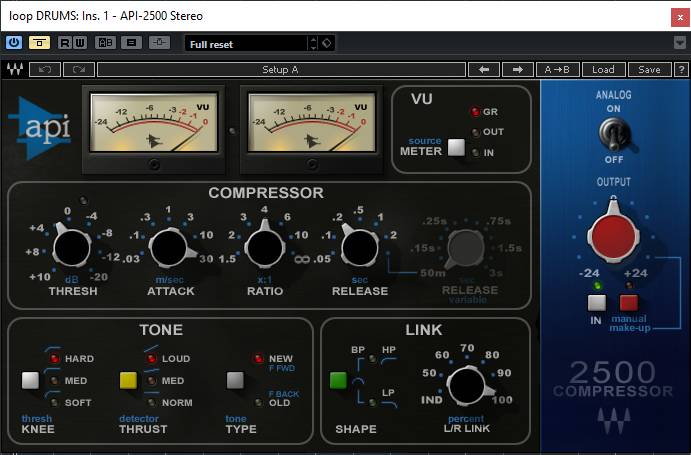Image resolution: width=691 pixels, height=455 pixels.
Task: Click the Save button
Action: pos(649,70)
